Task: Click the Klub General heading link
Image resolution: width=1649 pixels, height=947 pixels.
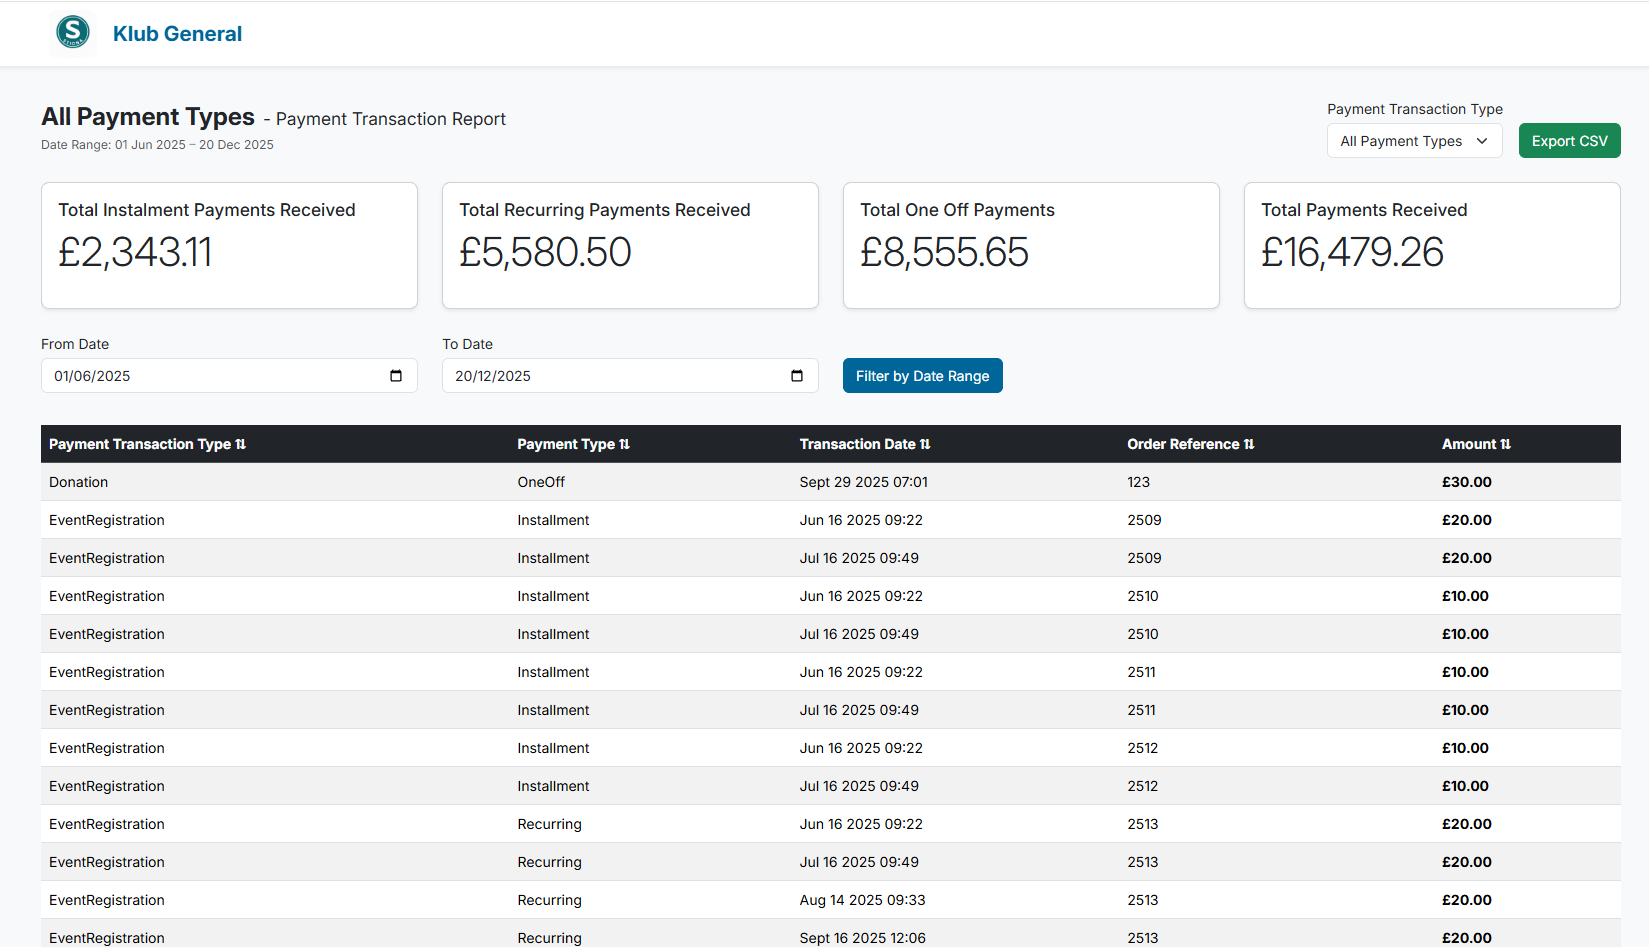Action: click(178, 33)
